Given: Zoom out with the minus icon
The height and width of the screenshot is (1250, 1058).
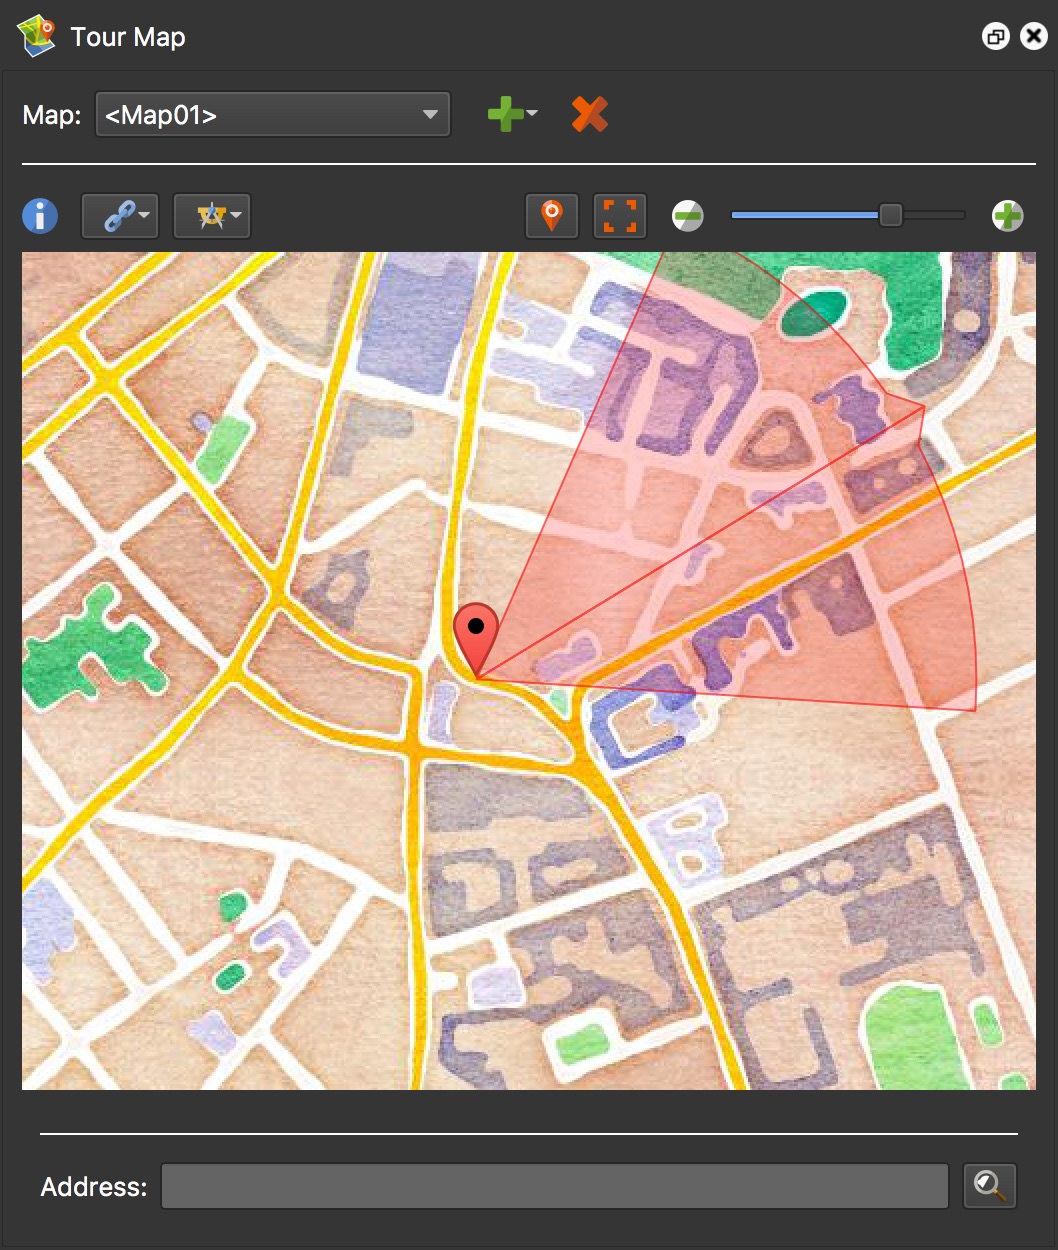Looking at the screenshot, I should point(688,216).
